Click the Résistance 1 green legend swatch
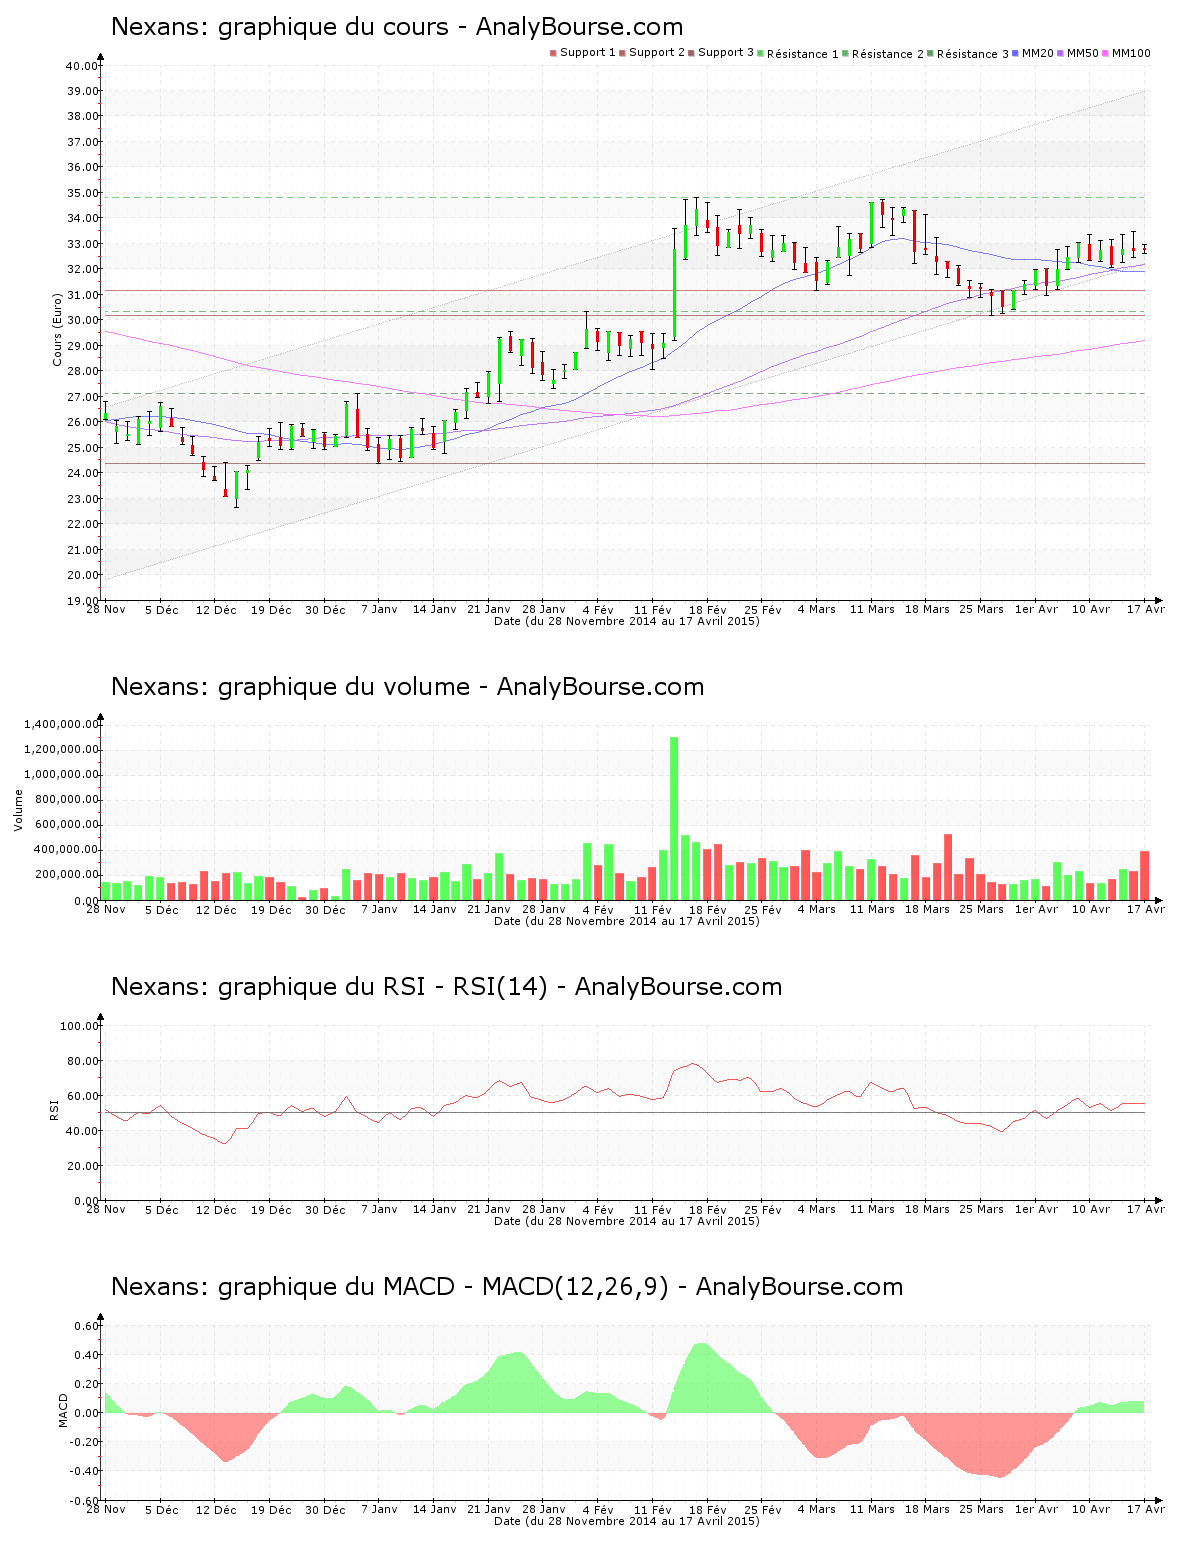 point(761,53)
